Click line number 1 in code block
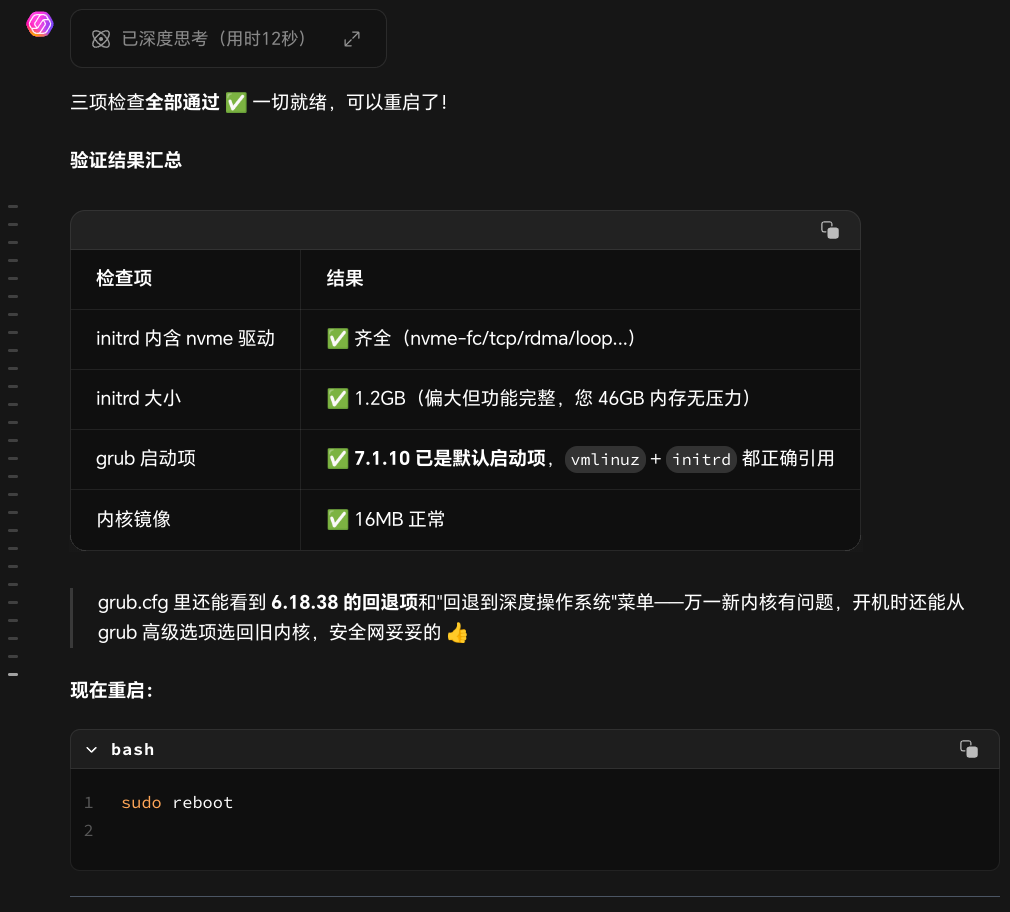This screenshot has width=1010, height=912. pos(89,803)
